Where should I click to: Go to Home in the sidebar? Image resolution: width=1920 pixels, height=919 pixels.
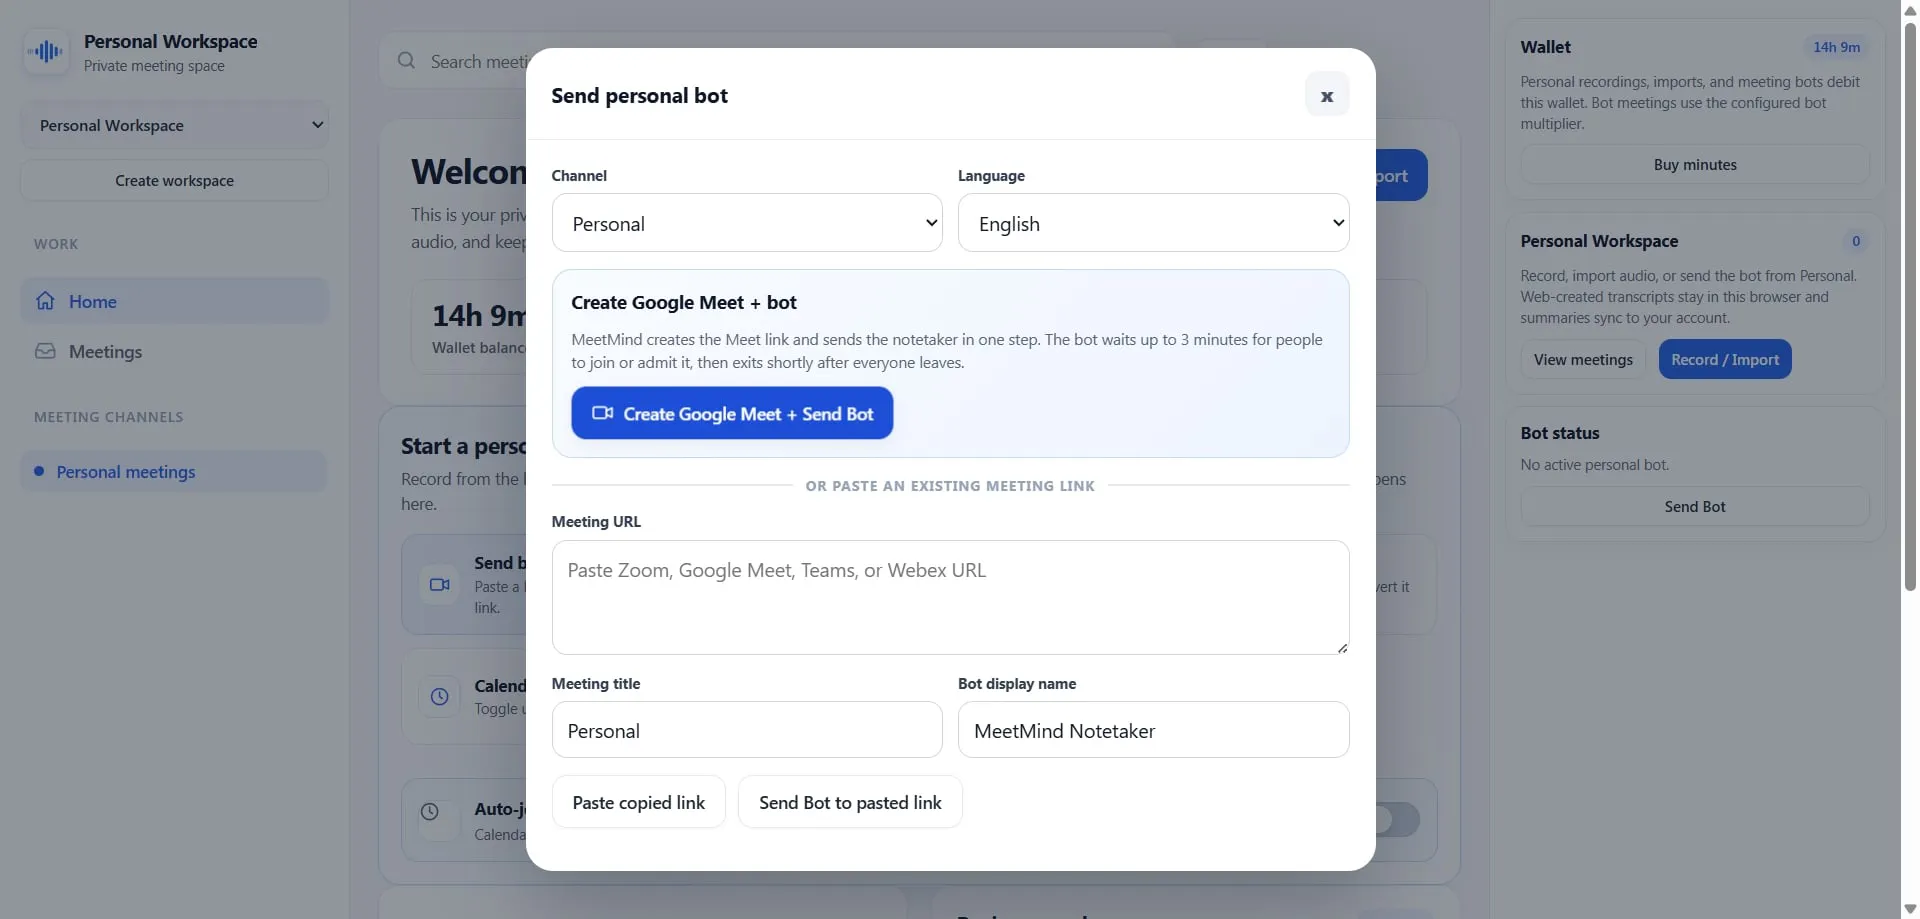point(174,301)
